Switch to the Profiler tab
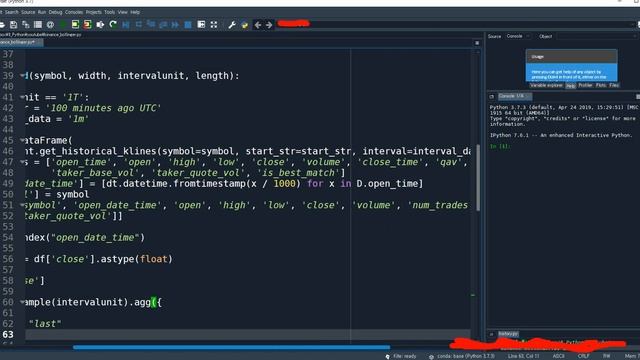This screenshot has width=640, height=360. click(x=585, y=85)
